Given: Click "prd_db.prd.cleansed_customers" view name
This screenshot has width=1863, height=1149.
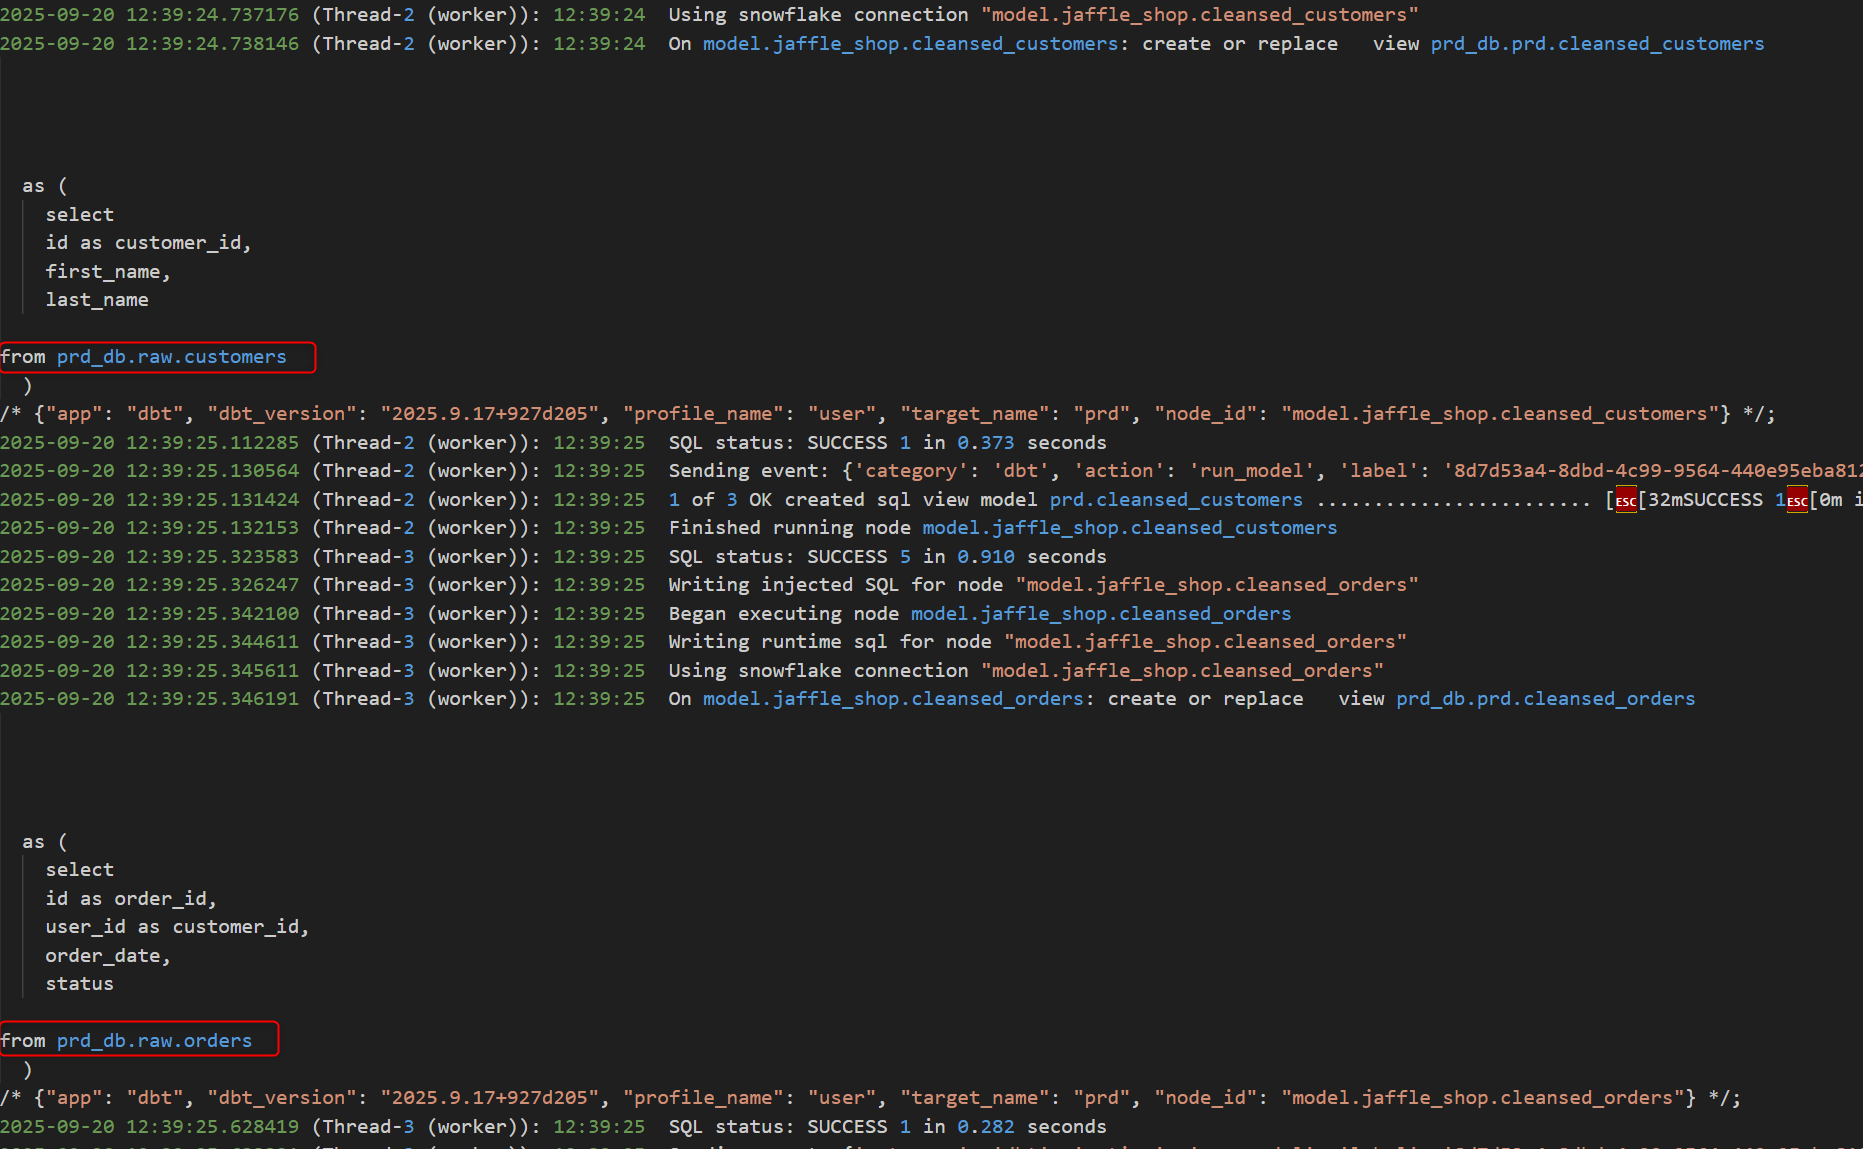Looking at the screenshot, I should (x=1597, y=44).
